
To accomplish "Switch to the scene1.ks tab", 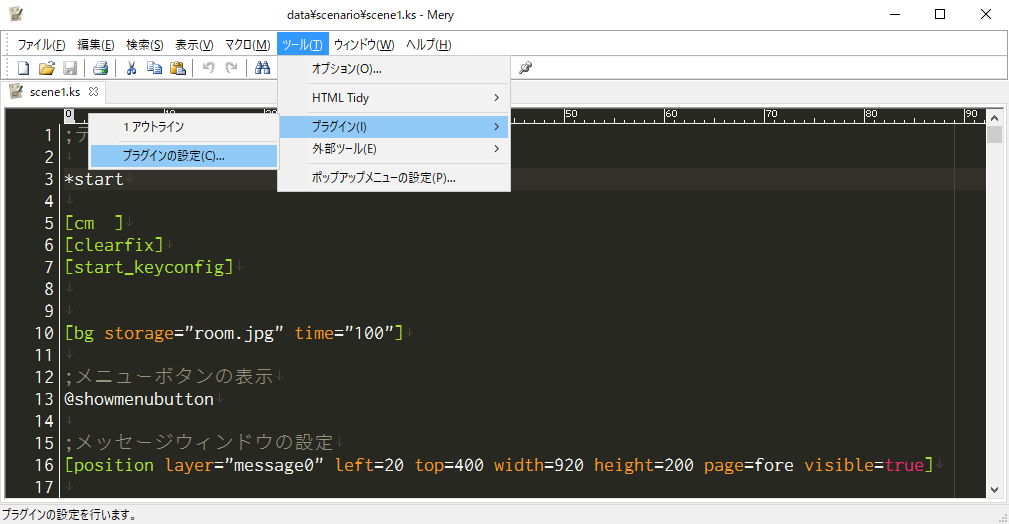I will (55, 92).
